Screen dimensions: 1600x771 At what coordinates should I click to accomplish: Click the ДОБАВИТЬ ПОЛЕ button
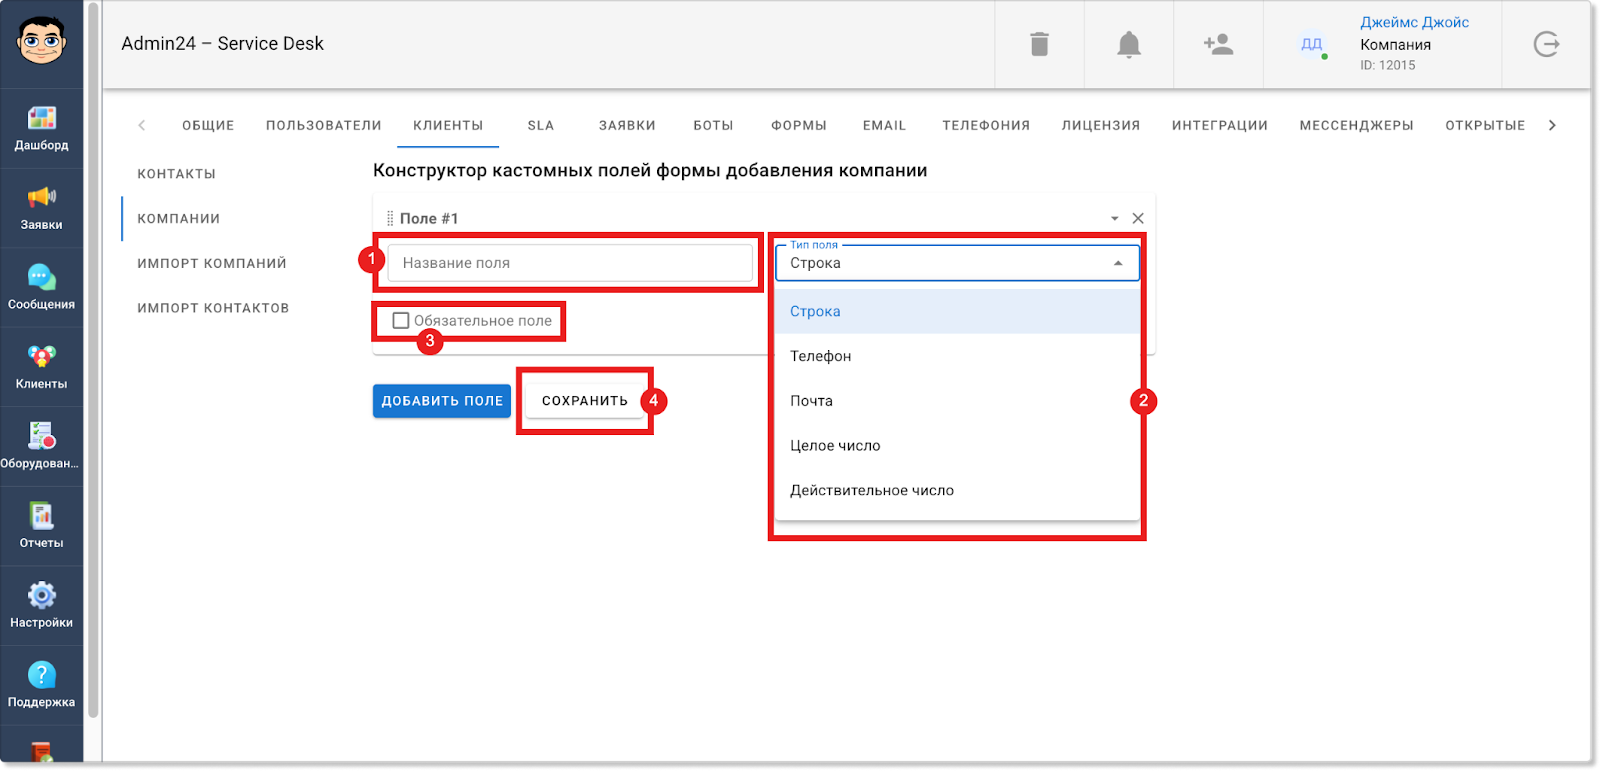(x=442, y=401)
